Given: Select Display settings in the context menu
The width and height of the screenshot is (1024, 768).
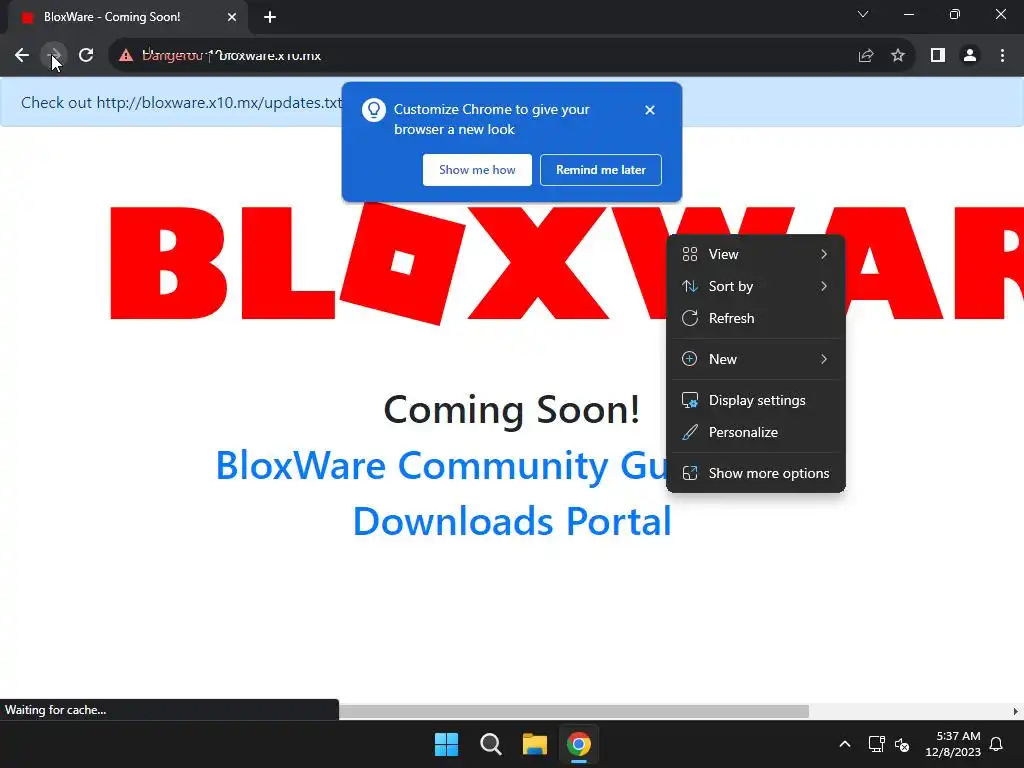Looking at the screenshot, I should tap(756, 400).
